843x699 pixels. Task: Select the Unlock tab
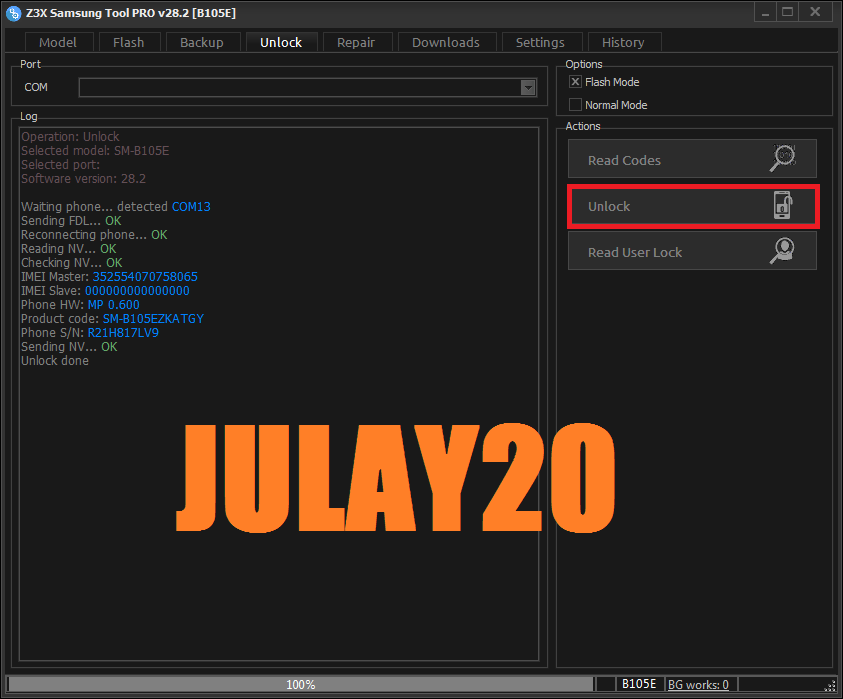coord(281,42)
